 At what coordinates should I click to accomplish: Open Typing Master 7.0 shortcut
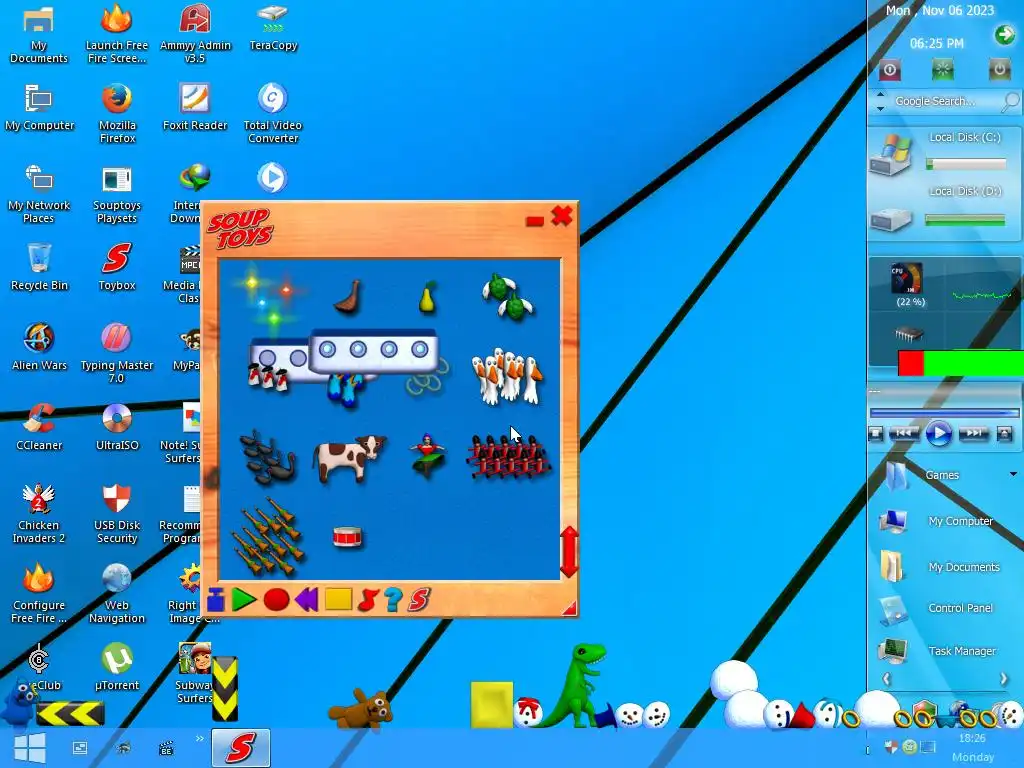pos(117,355)
